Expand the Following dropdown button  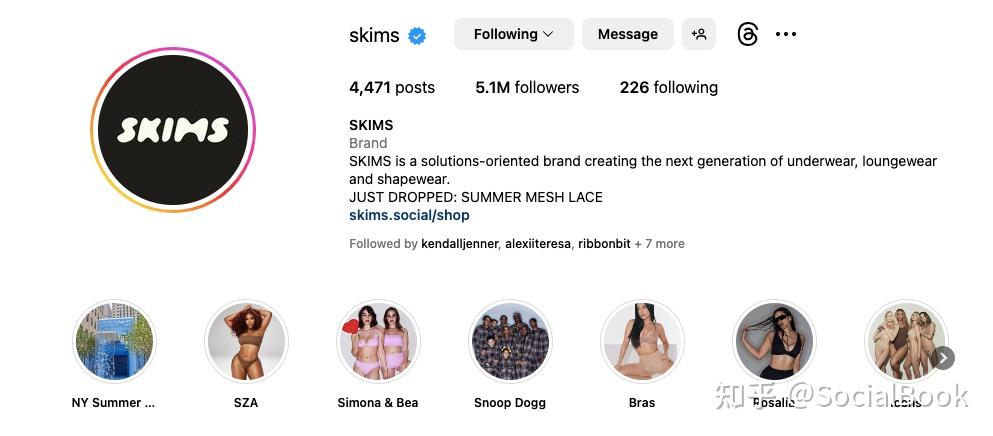click(513, 34)
